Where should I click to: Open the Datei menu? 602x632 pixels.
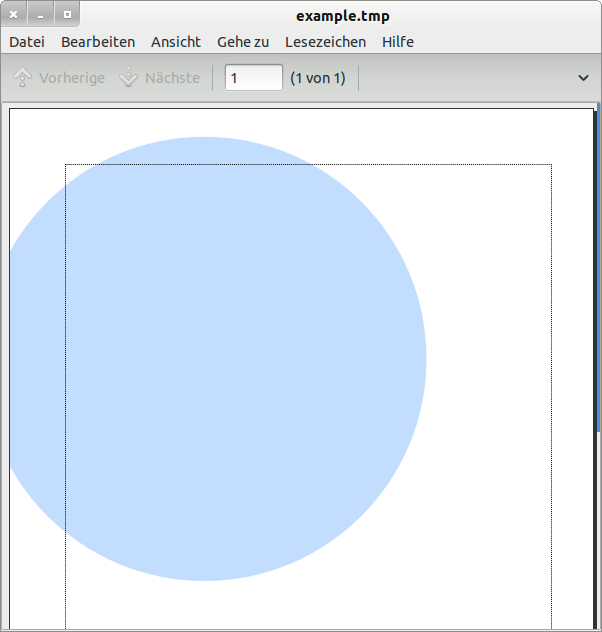tap(27, 42)
